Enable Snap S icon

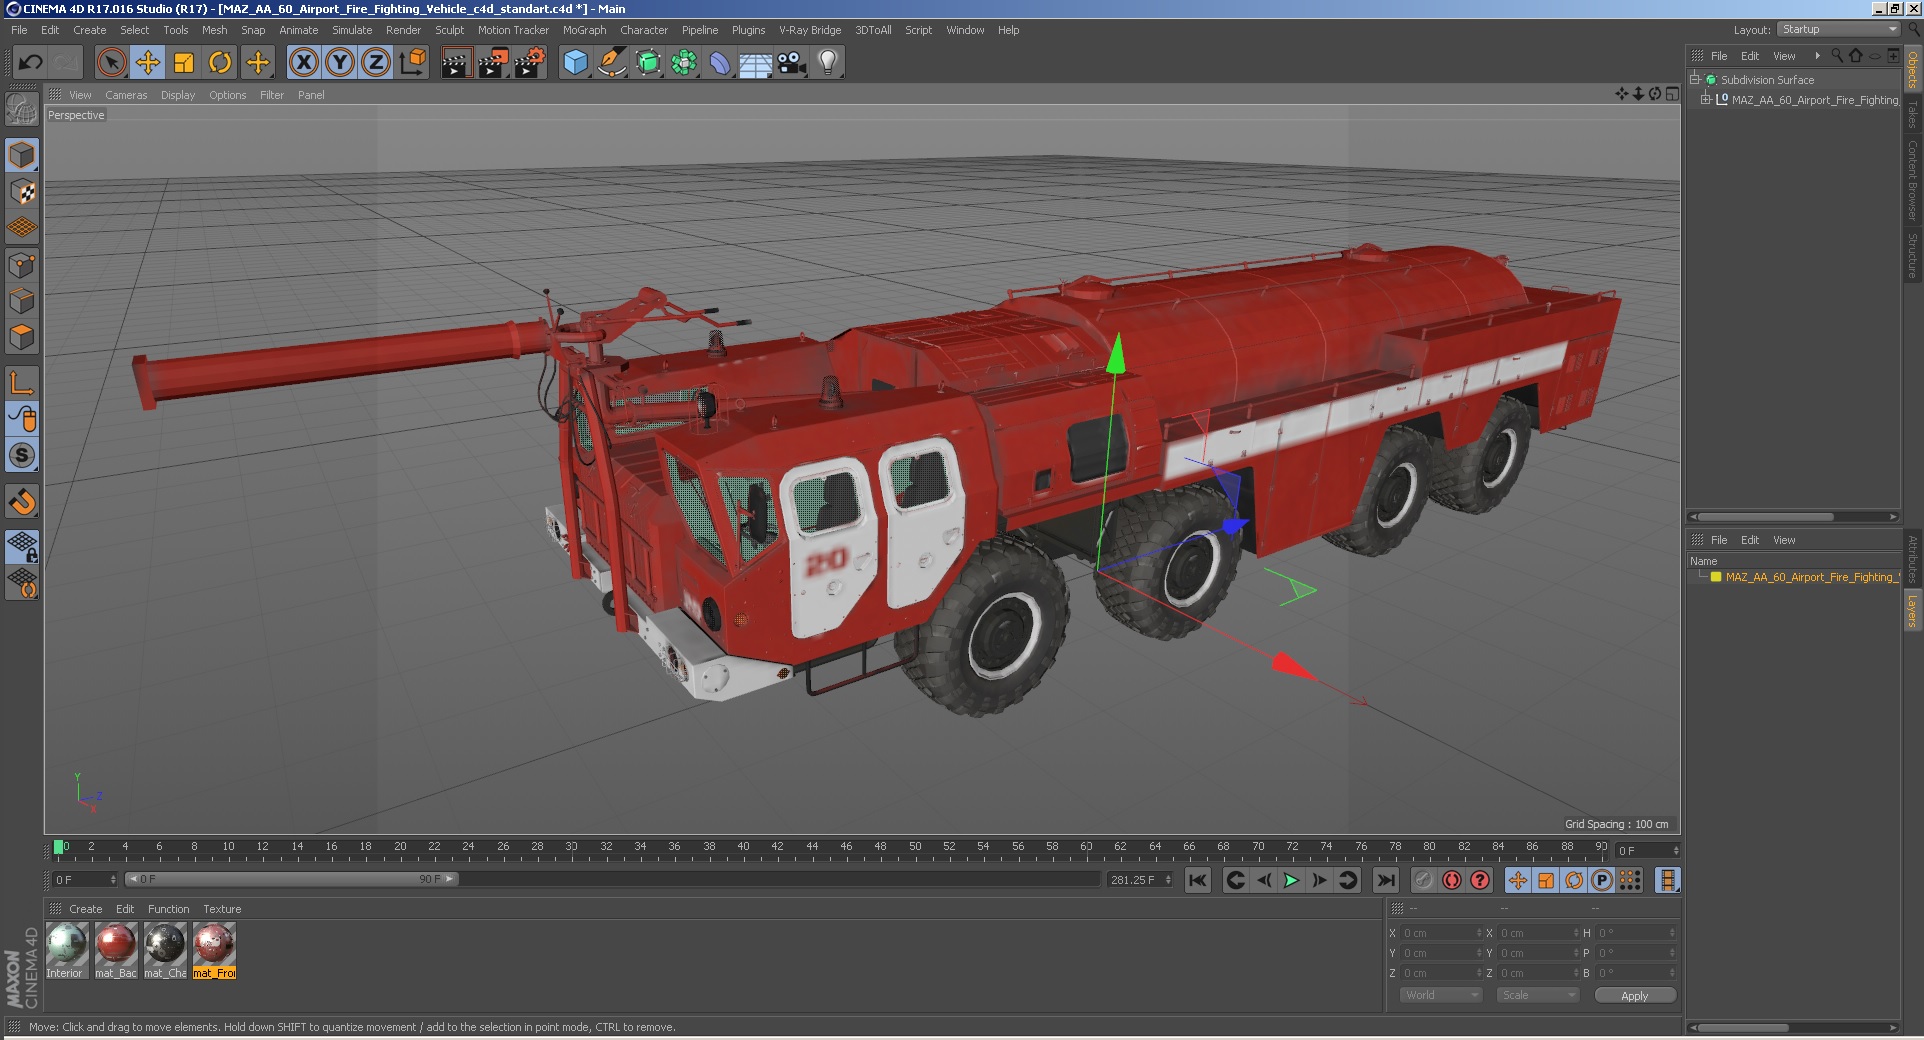click(x=22, y=455)
